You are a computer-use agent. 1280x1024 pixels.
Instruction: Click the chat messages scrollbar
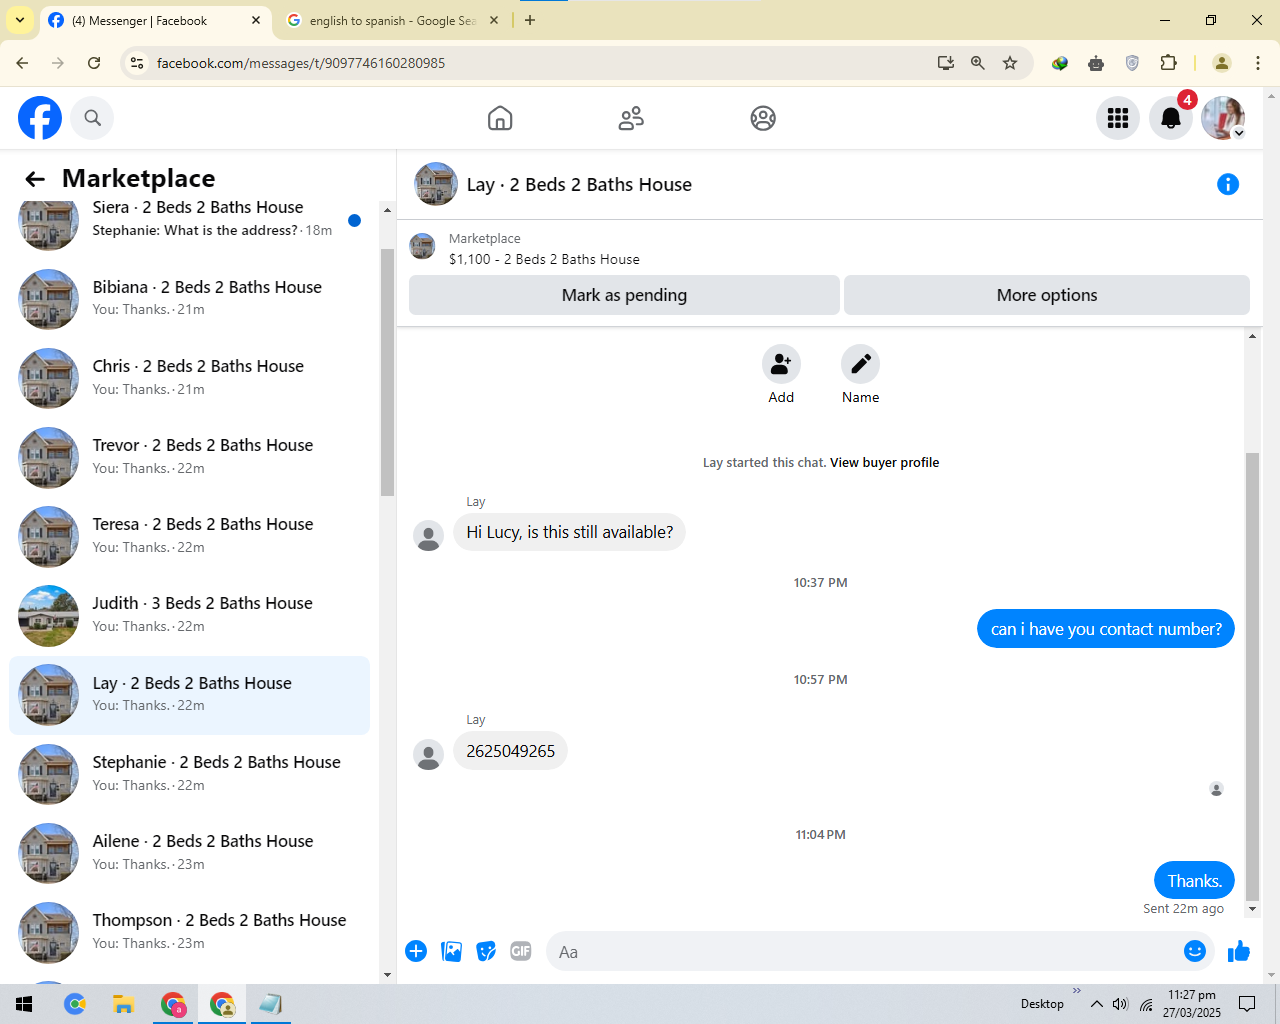point(1252,678)
